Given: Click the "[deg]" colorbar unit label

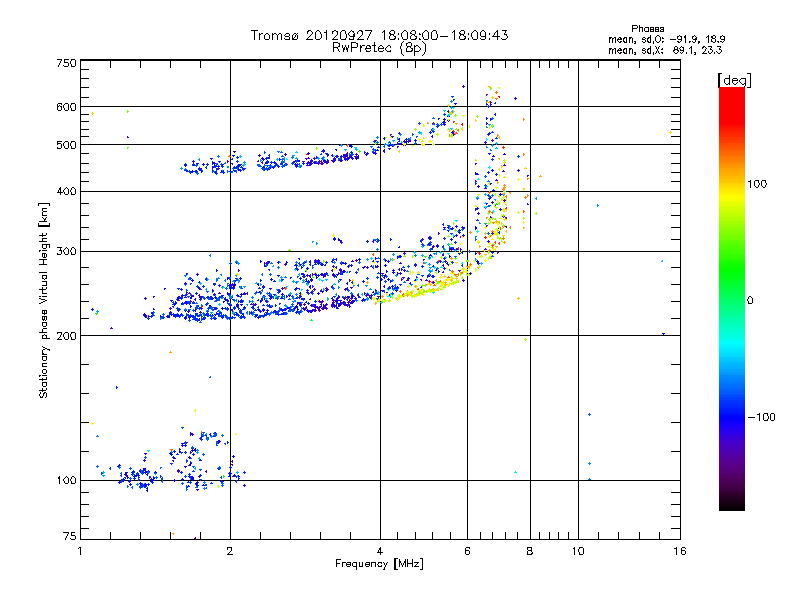Looking at the screenshot, I should 734,80.
